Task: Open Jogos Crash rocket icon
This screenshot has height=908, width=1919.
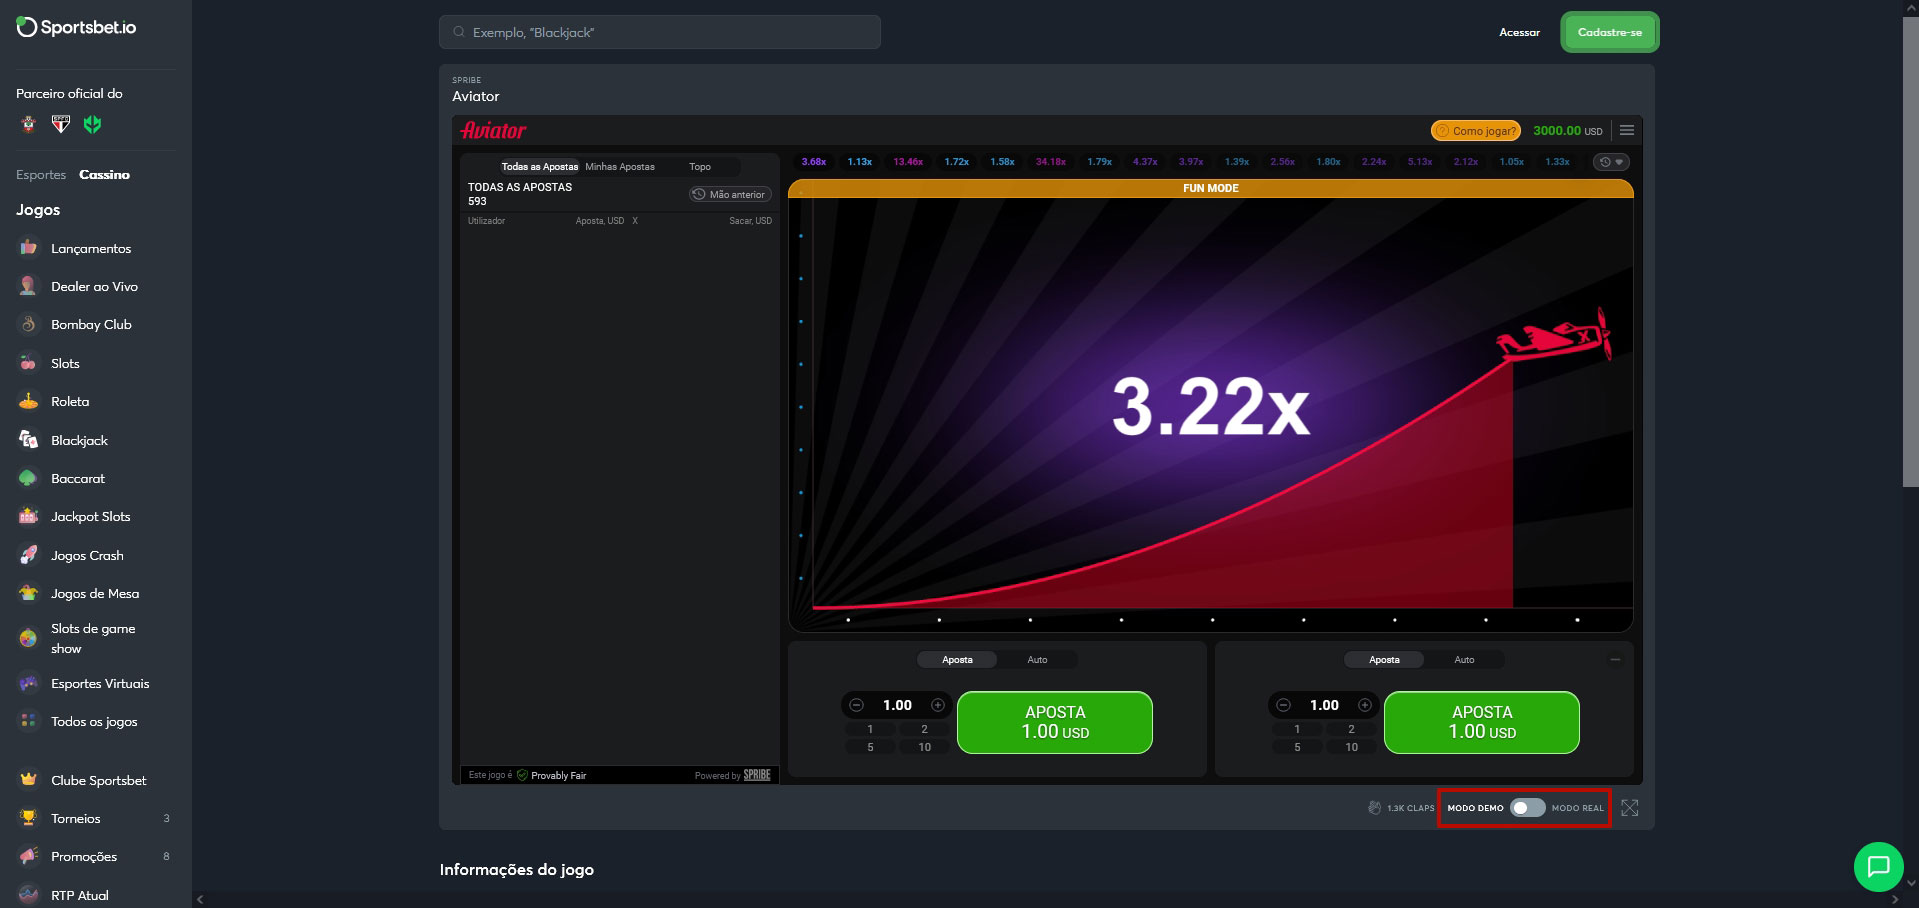Action: tap(28, 555)
